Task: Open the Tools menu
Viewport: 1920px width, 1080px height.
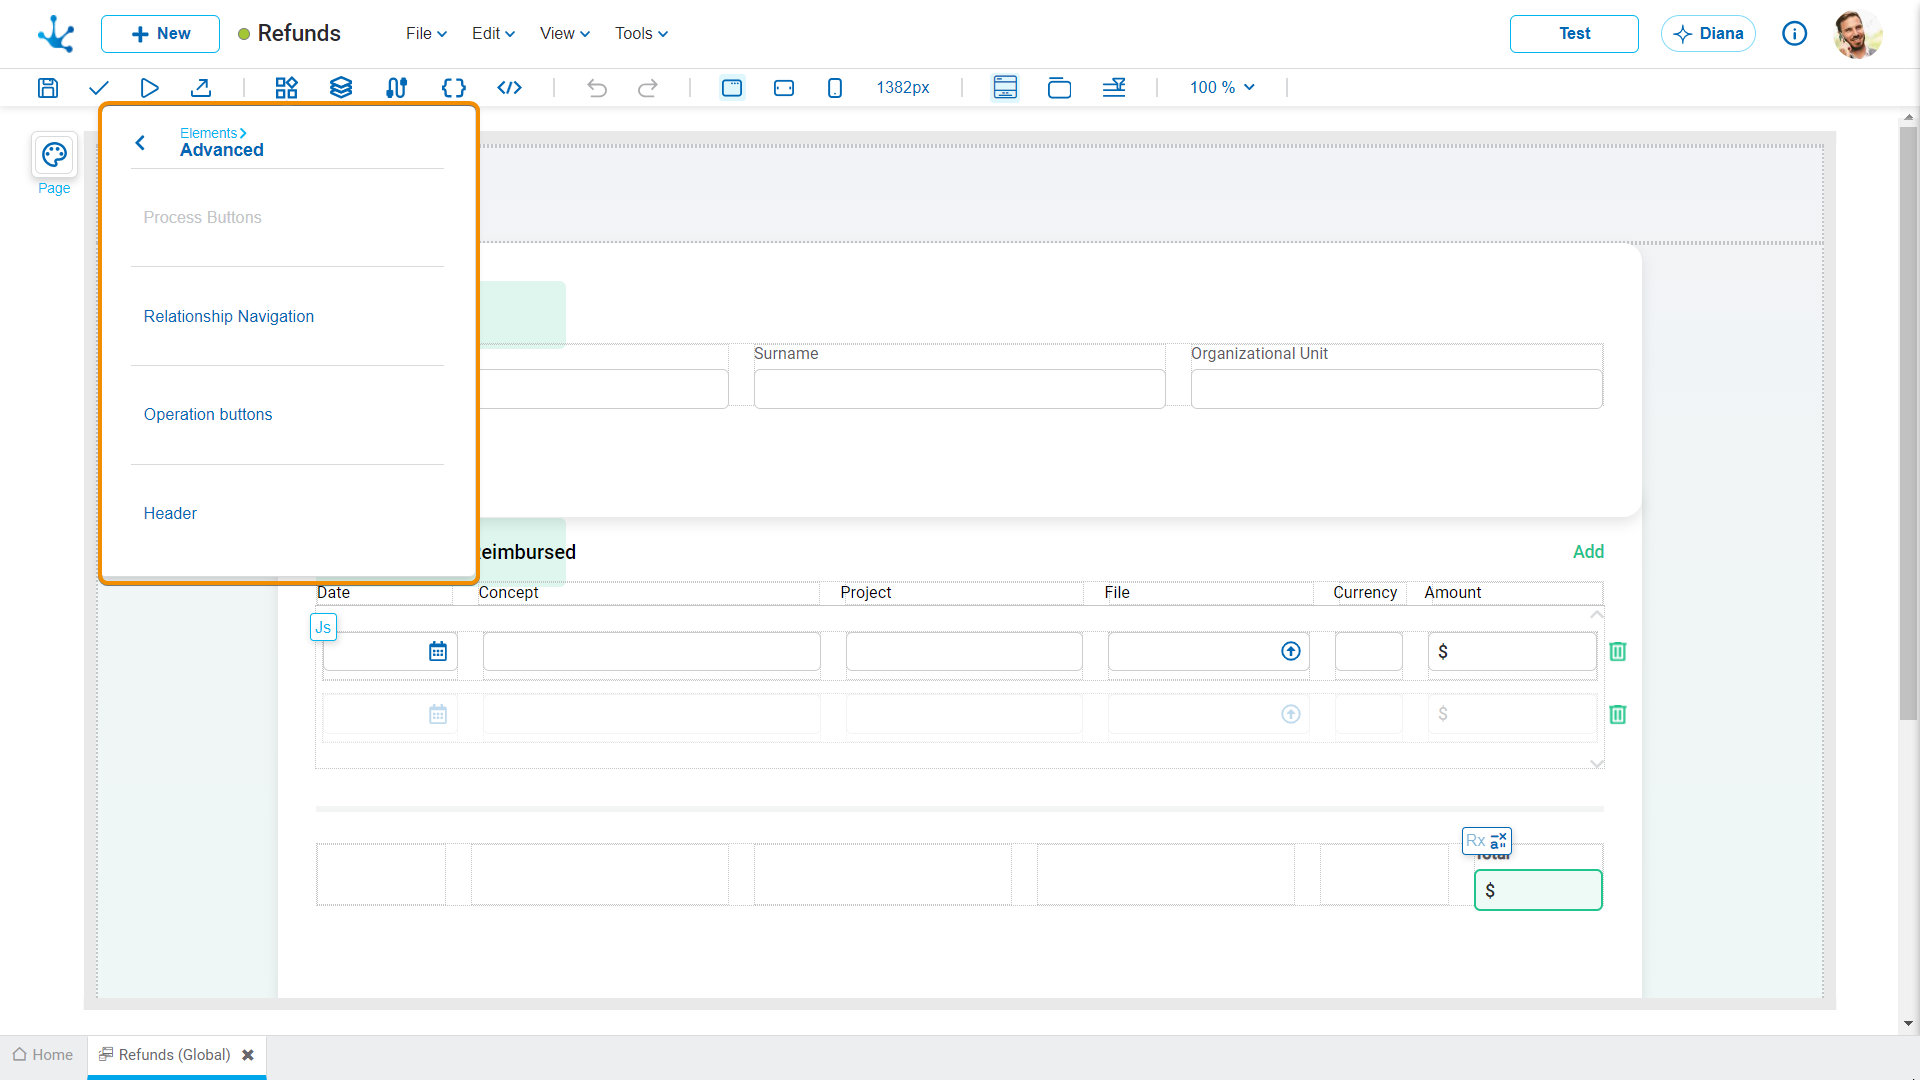Action: 641,34
